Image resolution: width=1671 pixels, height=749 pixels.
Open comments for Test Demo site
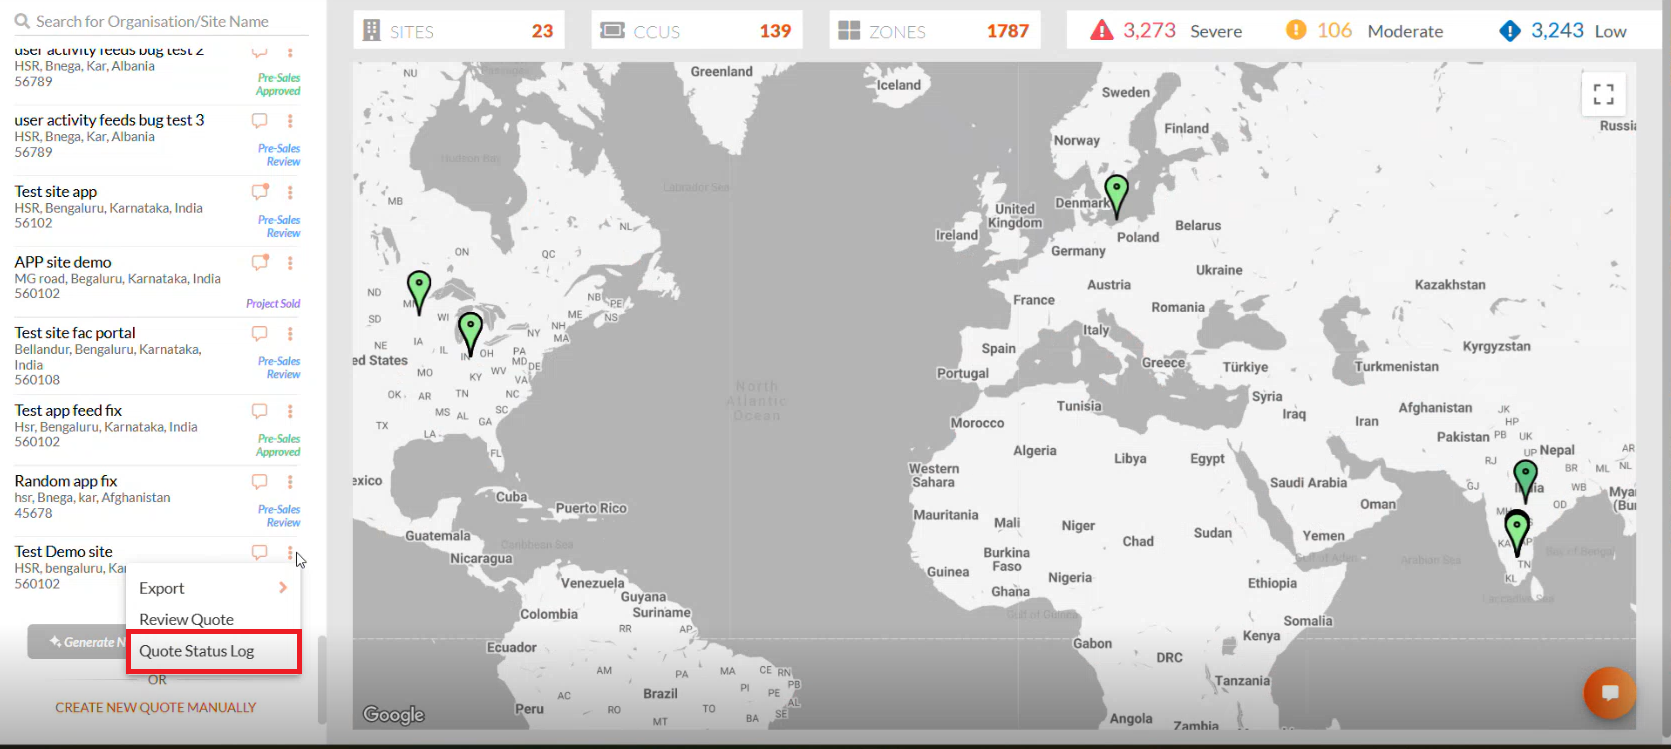click(260, 552)
